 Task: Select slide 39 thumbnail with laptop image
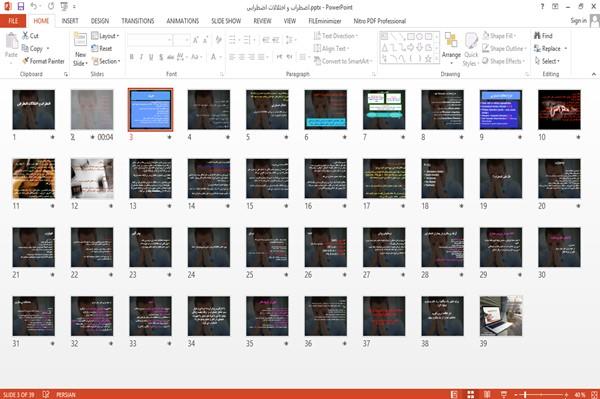[501, 316]
